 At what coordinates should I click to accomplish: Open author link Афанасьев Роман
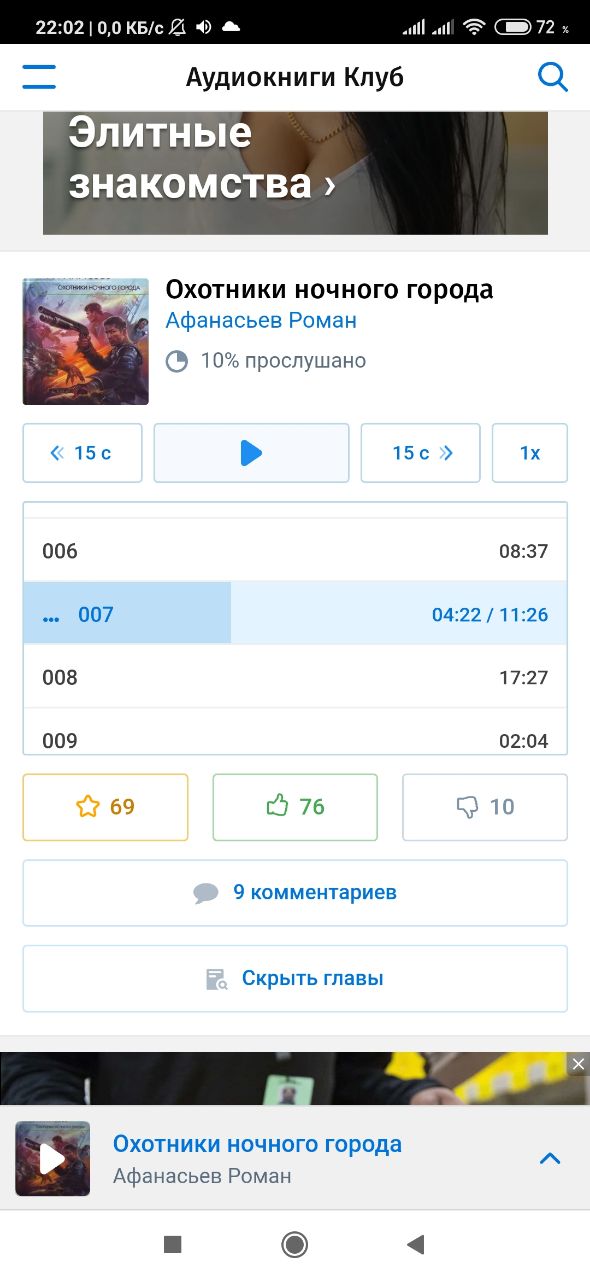[x=261, y=321]
